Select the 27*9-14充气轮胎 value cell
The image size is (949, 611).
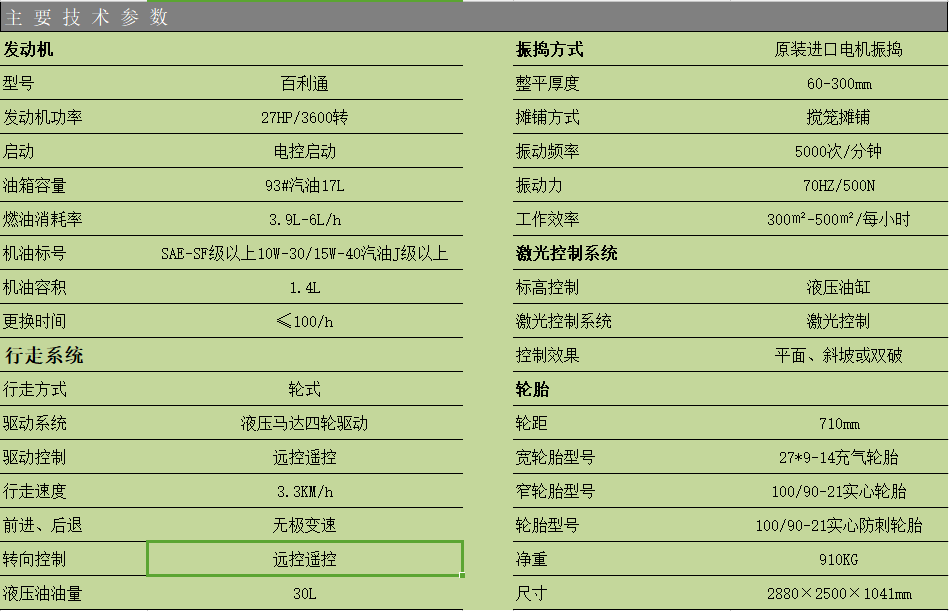(x=839, y=457)
